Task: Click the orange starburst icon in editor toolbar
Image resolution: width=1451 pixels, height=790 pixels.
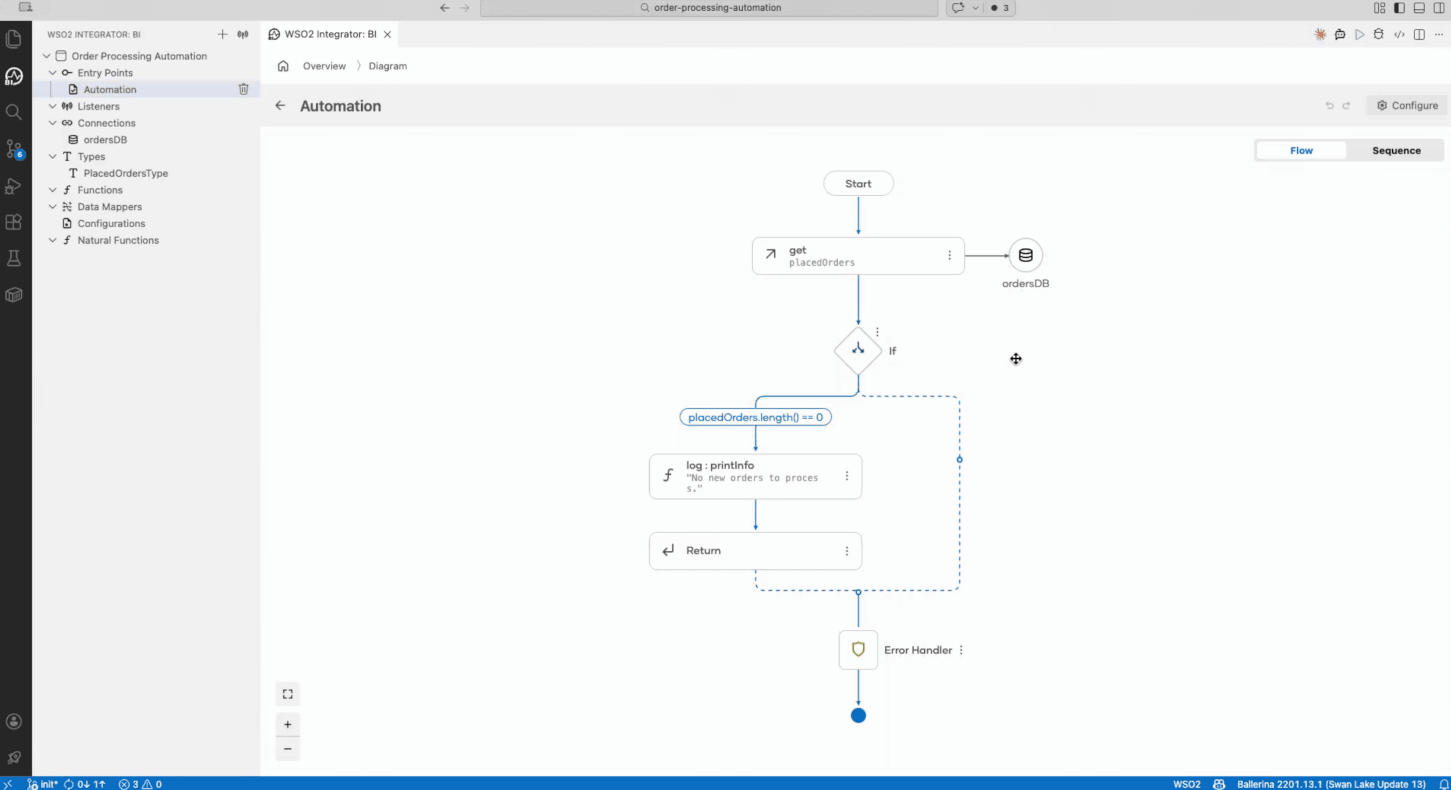Action: [x=1320, y=34]
